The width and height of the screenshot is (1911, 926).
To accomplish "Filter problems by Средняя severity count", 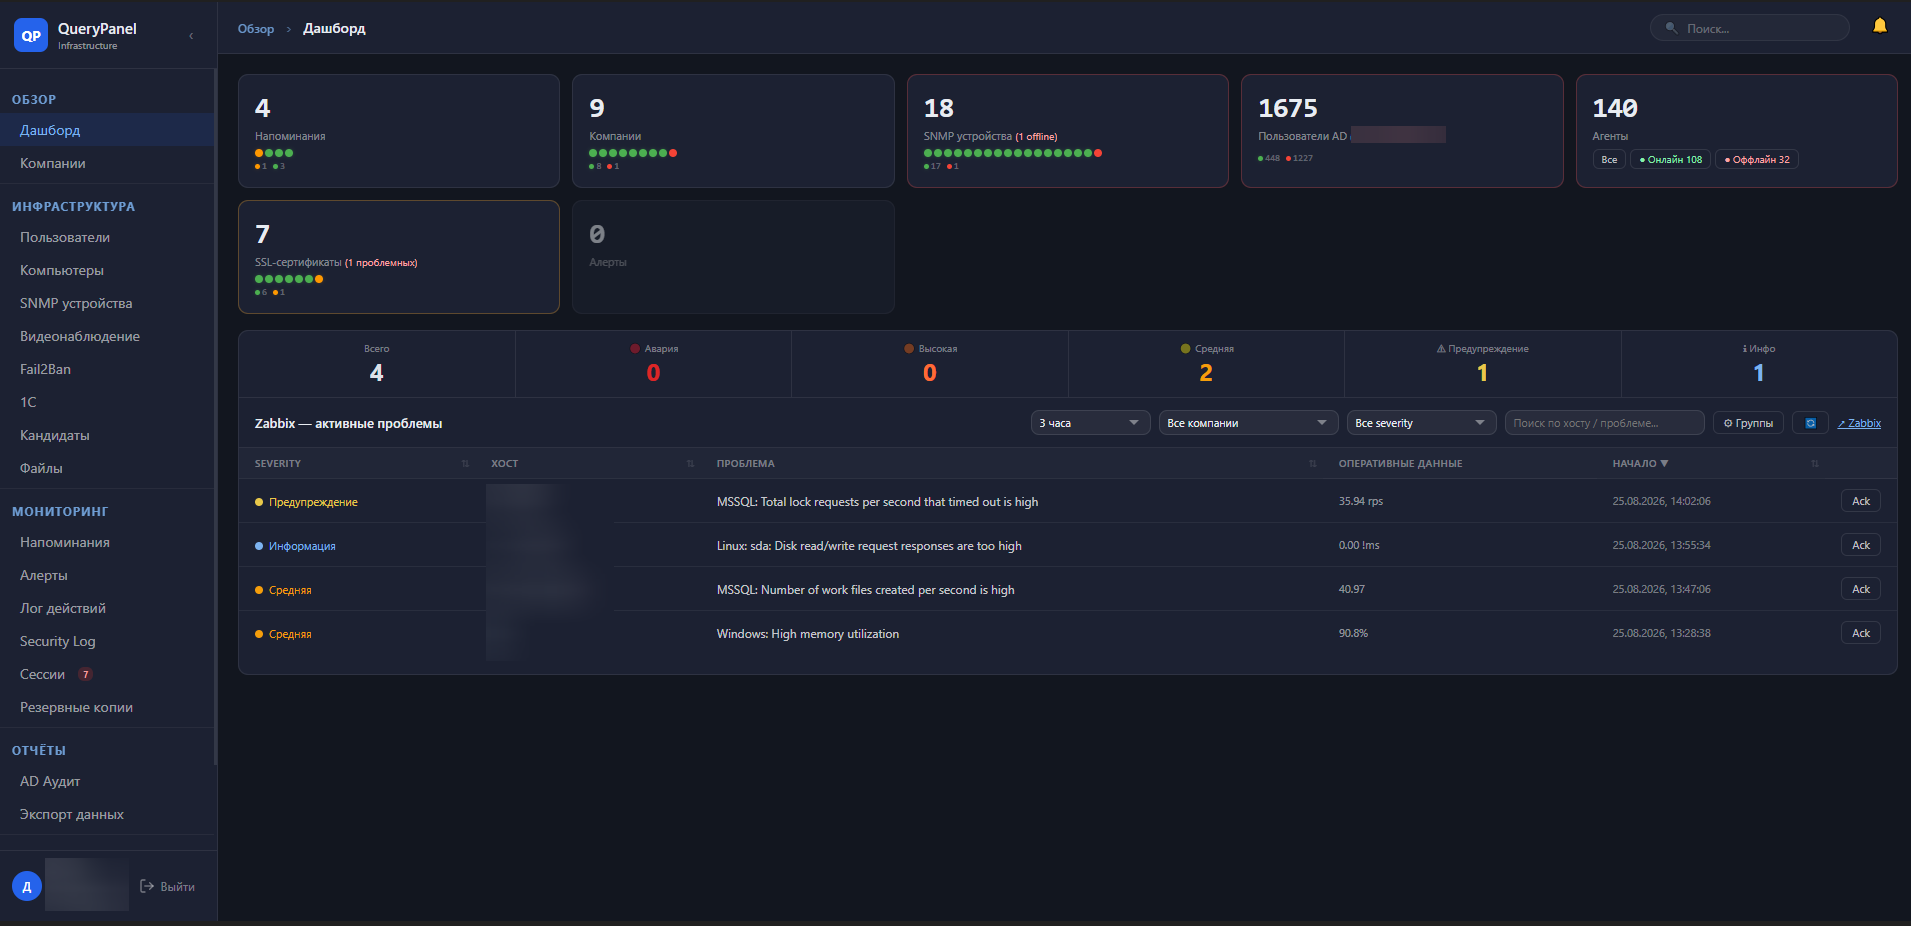I will 1206,364.
